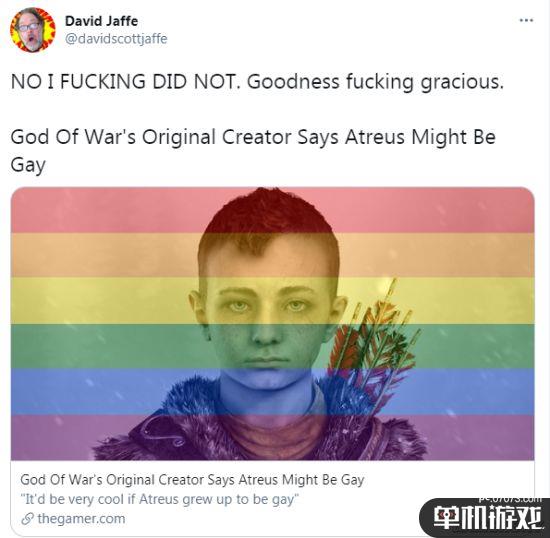Image resolution: width=550 pixels, height=538 pixels.
Task: Click David Jaffe's profile avatar
Action: [x=33, y=29]
